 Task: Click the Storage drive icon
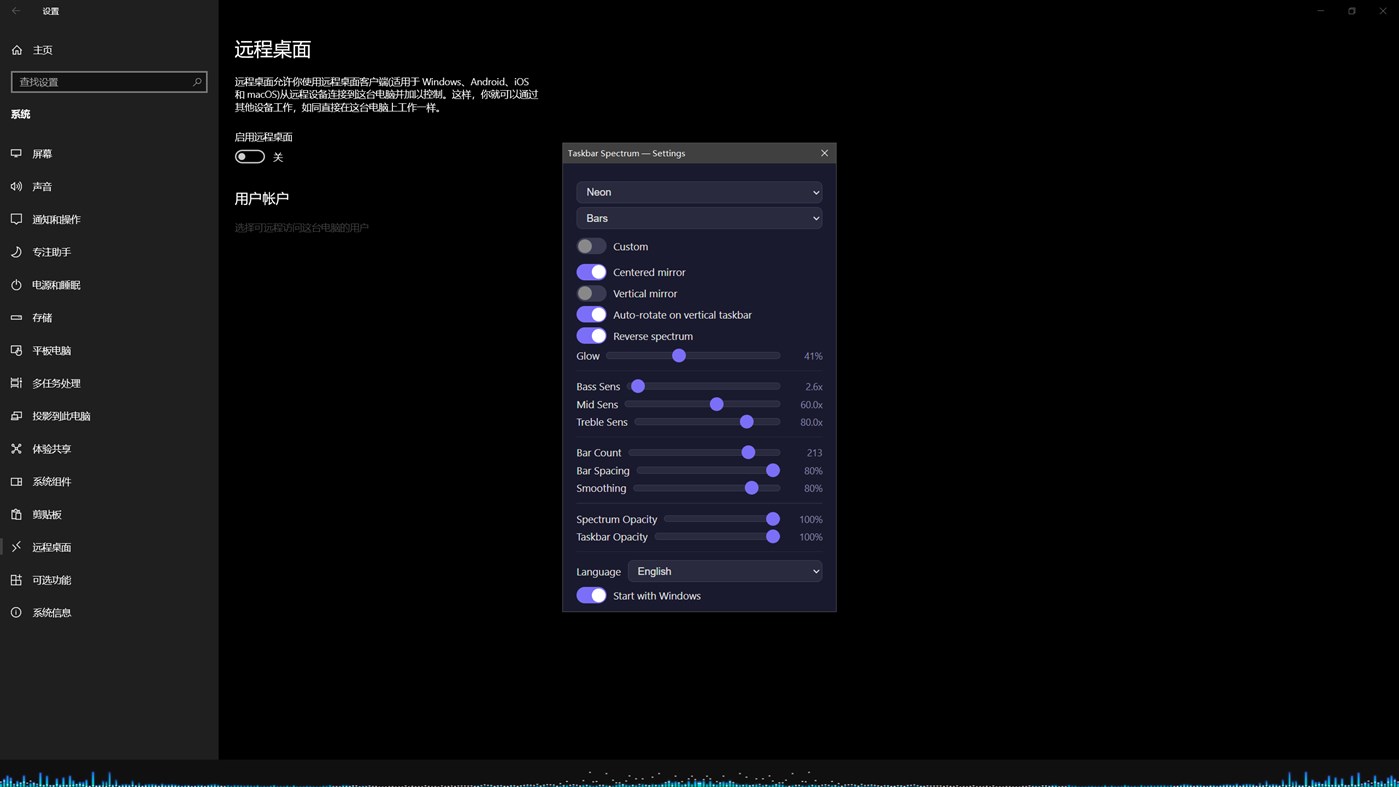[x=16, y=318]
